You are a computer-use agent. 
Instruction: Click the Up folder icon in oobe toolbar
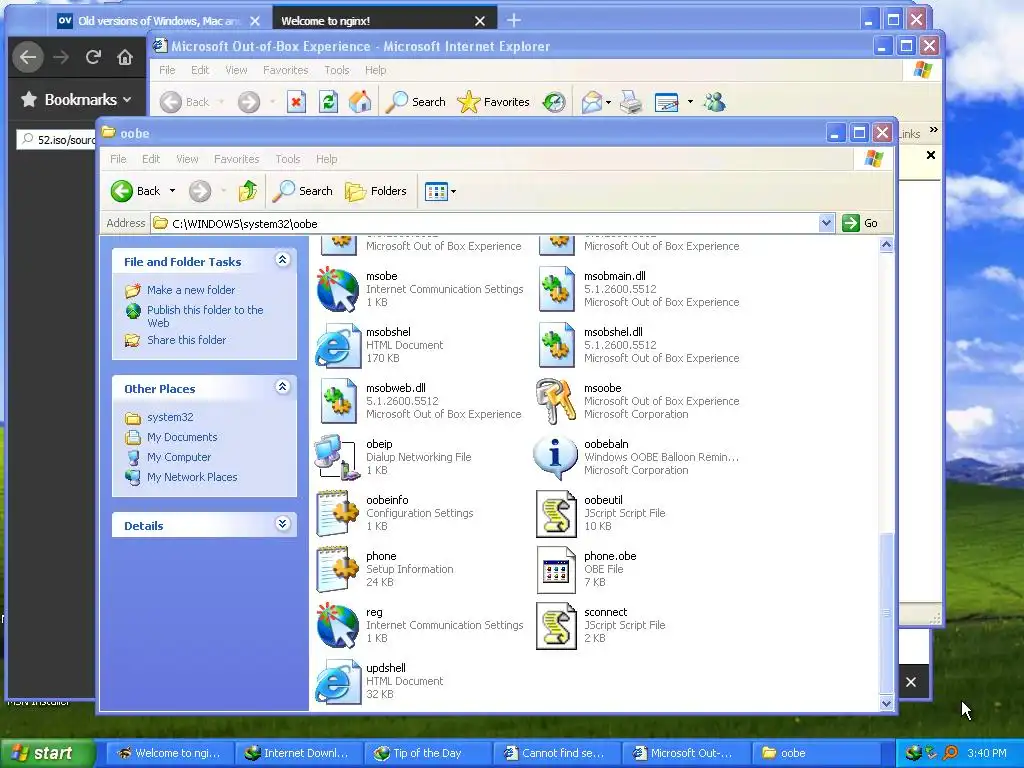248,191
